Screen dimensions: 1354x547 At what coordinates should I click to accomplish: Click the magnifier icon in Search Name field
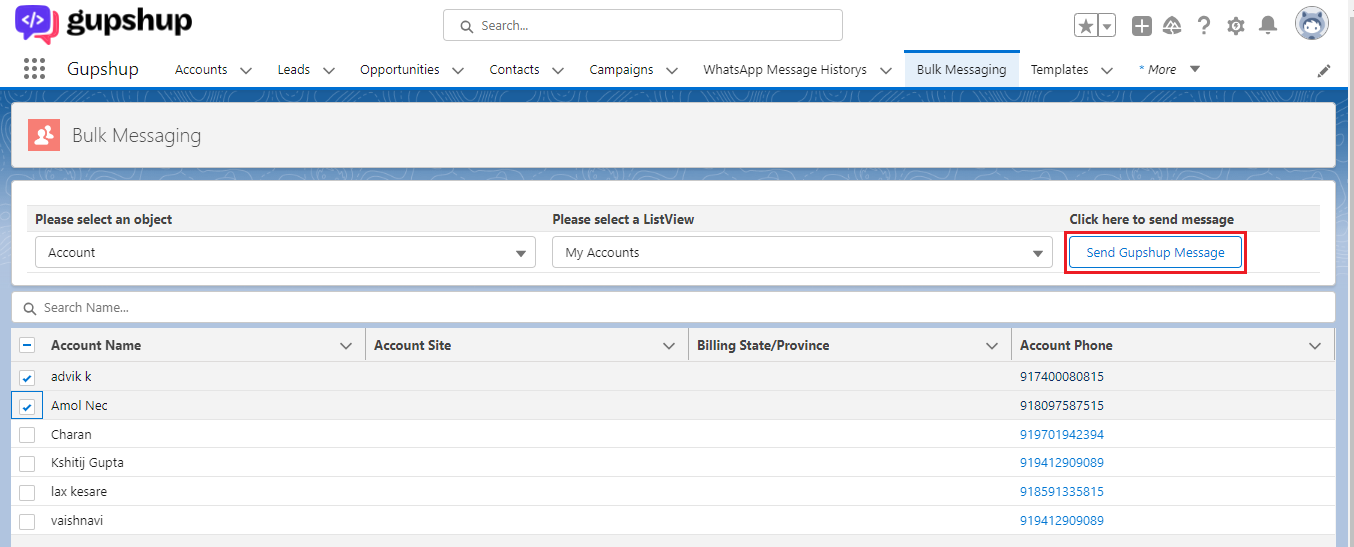tap(30, 308)
